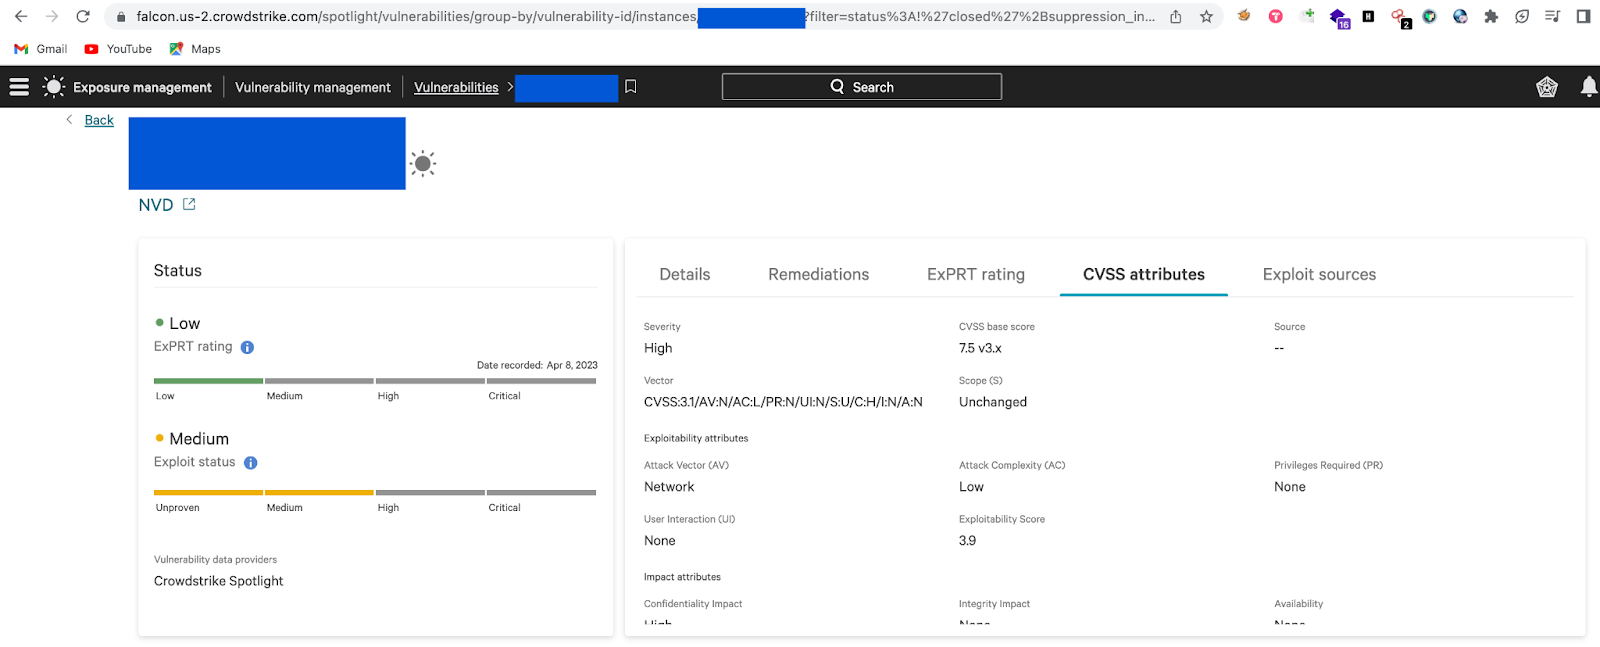Click the Attack Vector value Network
This screenshot has height=647, width=1600.
669,487
